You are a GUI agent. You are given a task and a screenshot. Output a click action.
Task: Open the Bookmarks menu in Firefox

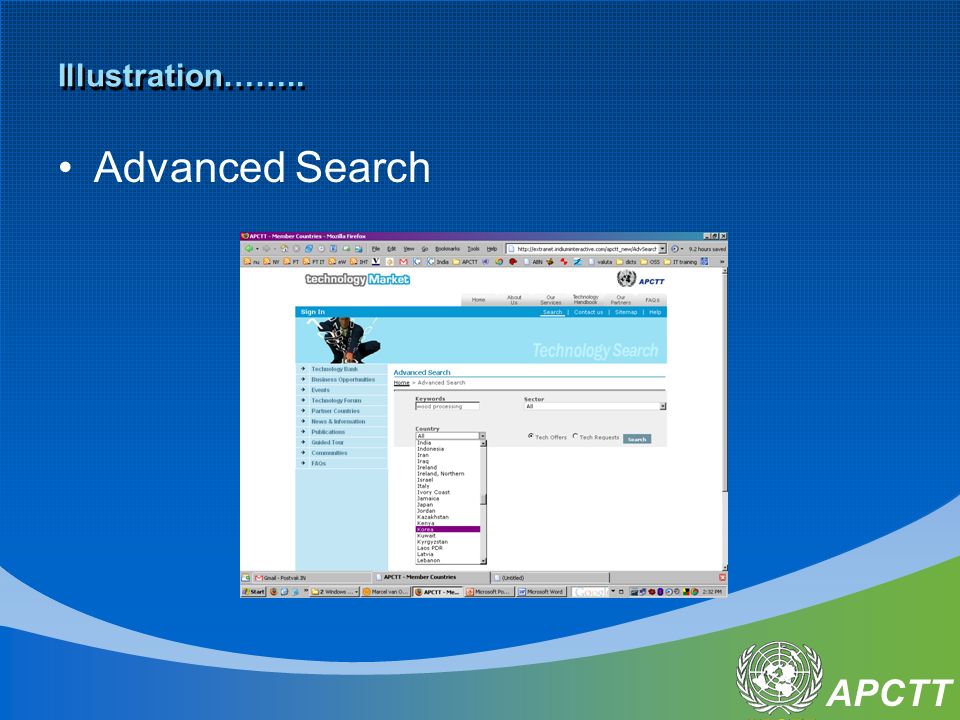click(447, 249)
